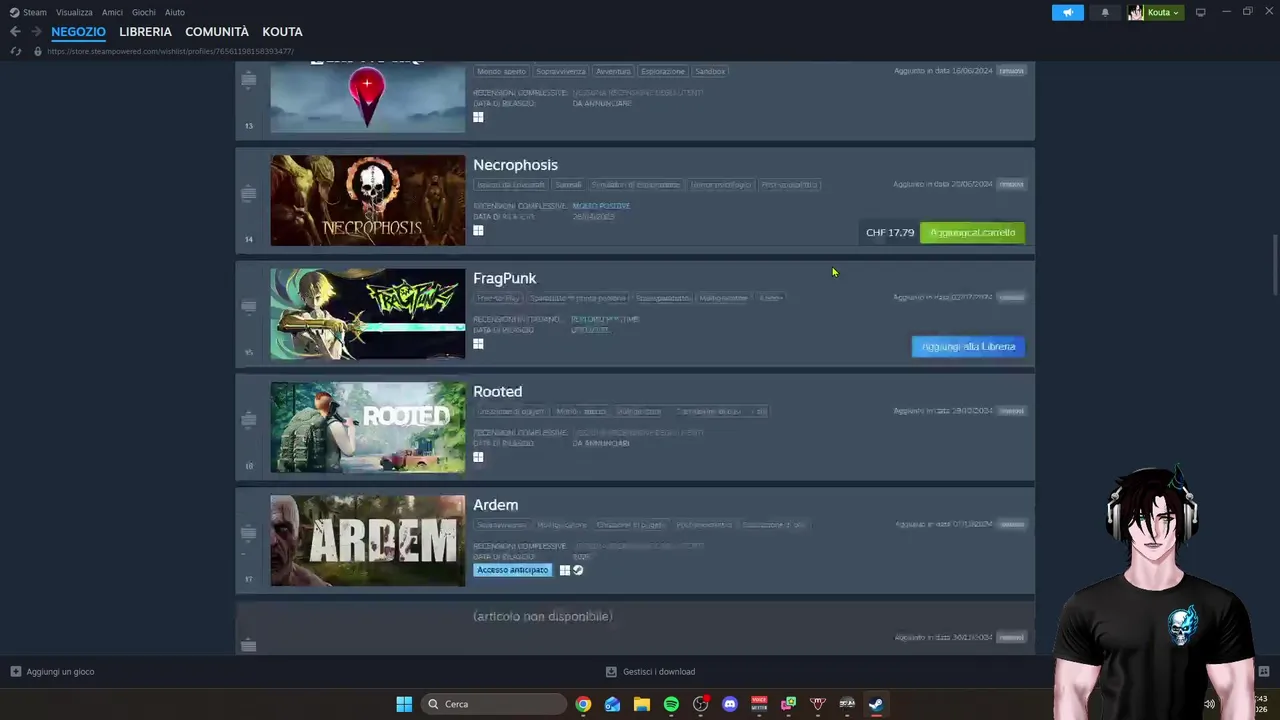Click Big Picture mode monitor icon
Screen dimensions: 1280x720
coord(1201,12)
